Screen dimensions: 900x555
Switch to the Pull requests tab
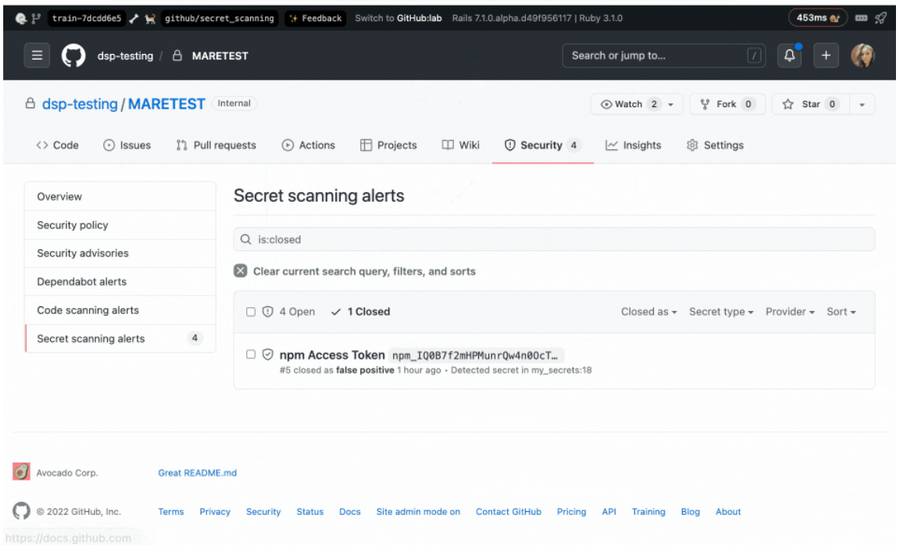pos(216,145)
